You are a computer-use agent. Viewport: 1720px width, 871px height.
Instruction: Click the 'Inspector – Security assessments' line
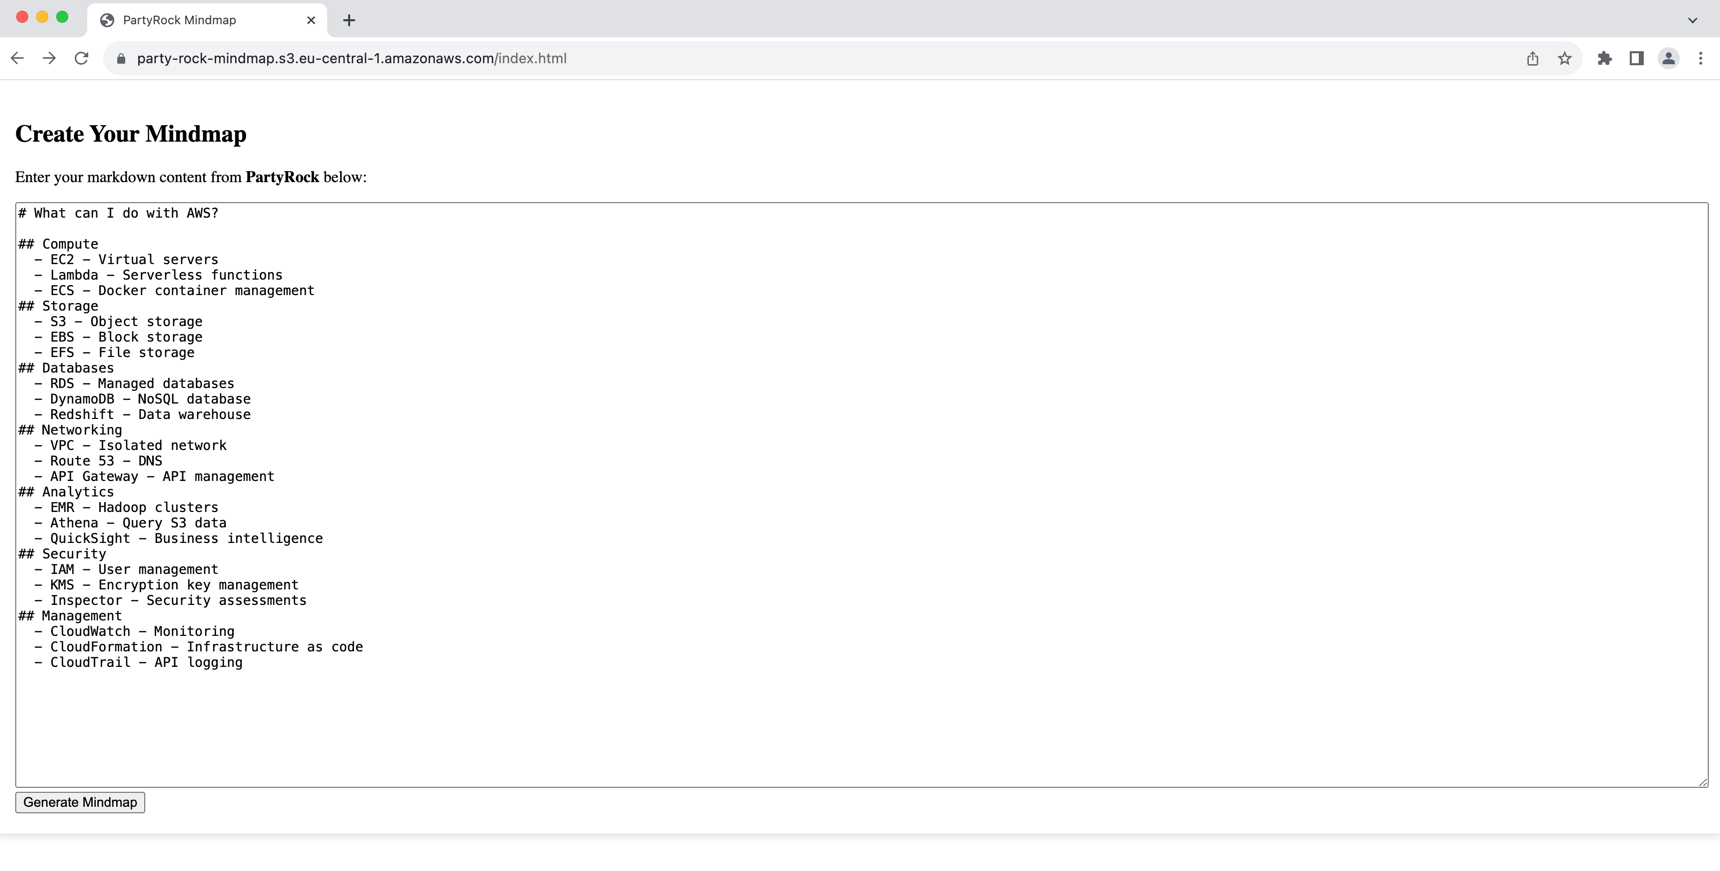[x=170, y=600]
